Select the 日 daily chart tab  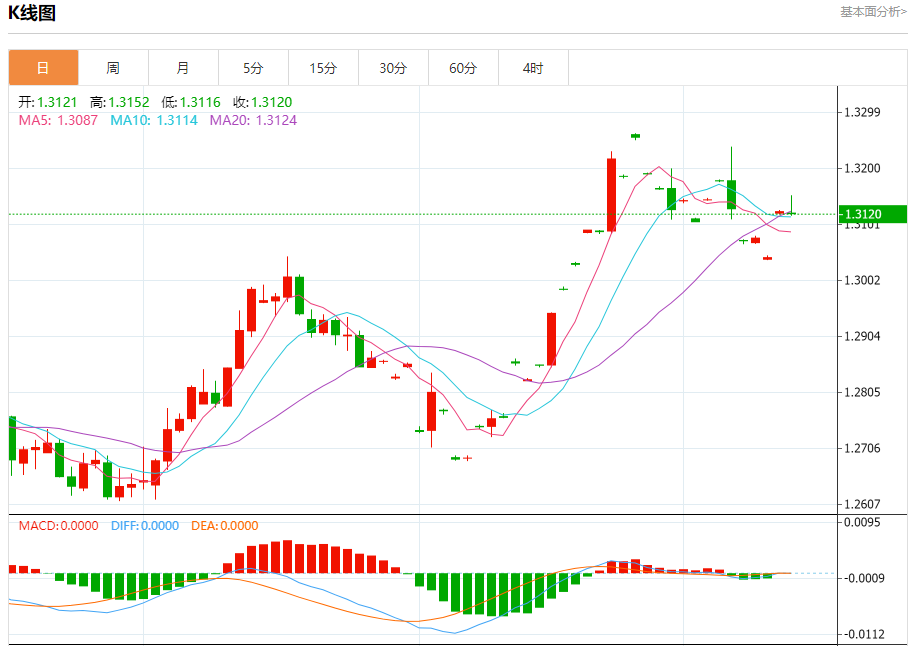tap(43, 68)
